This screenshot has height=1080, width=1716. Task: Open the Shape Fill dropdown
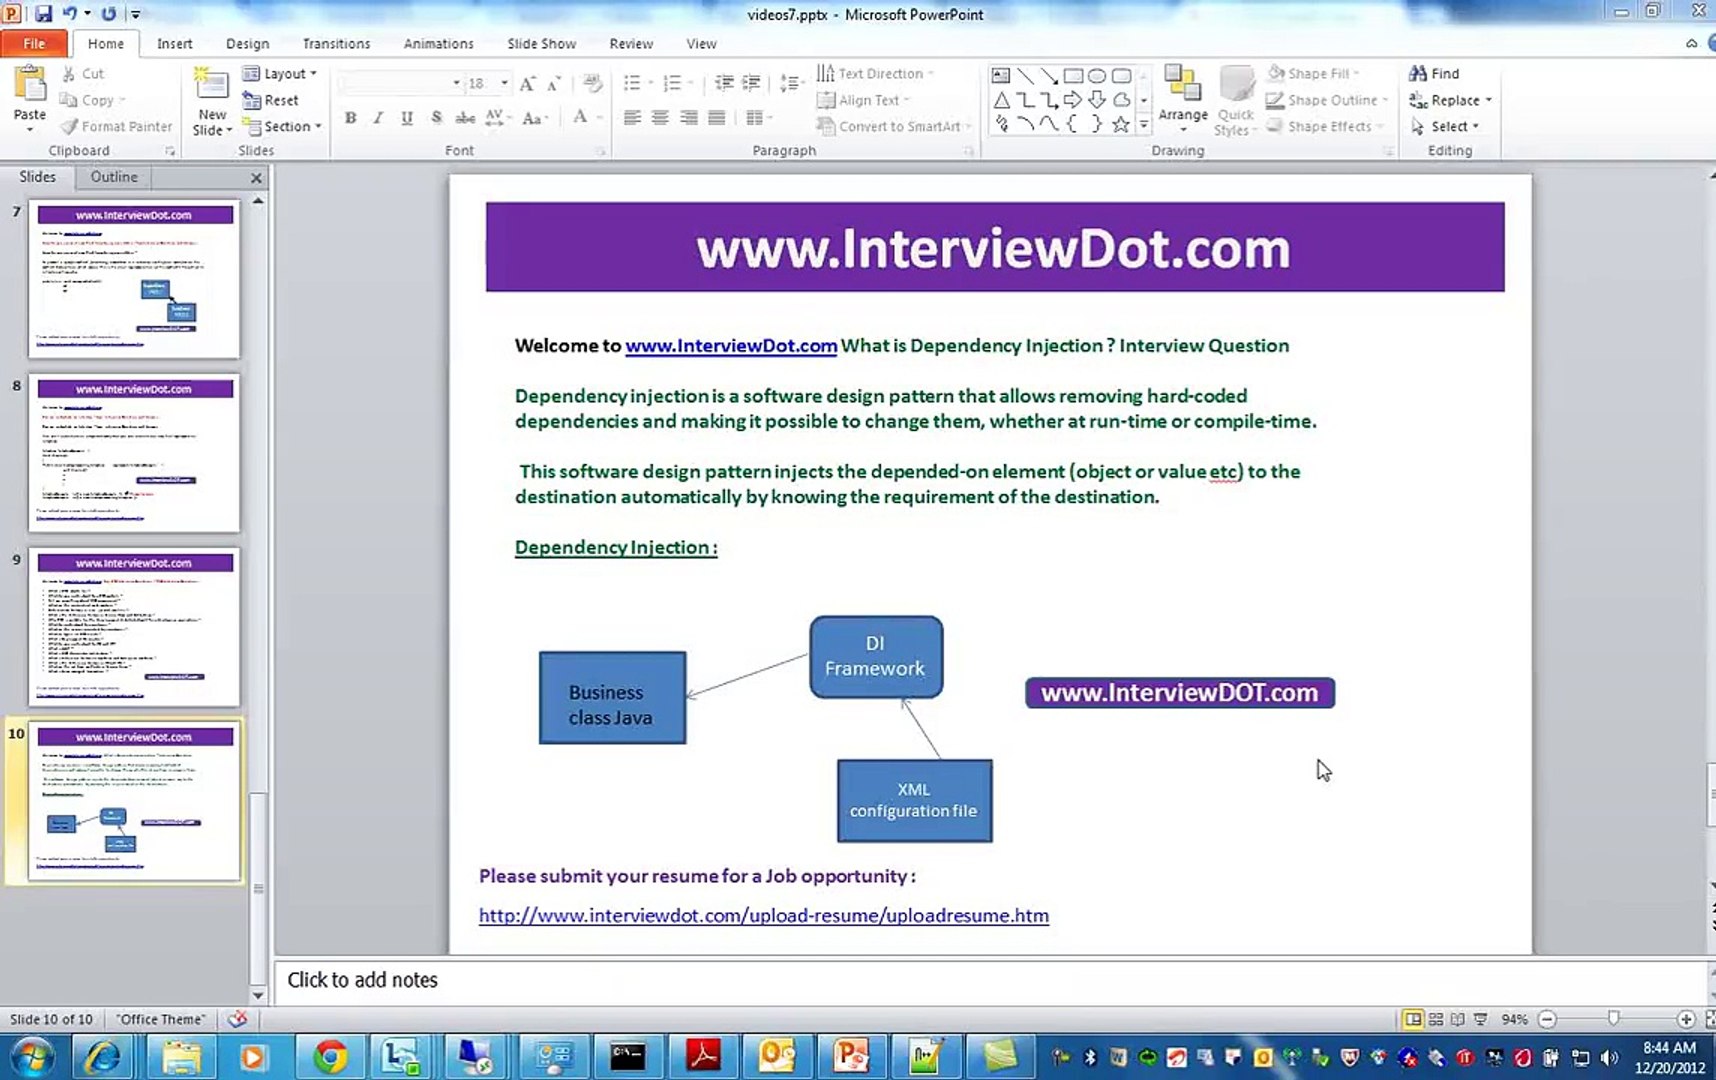point(1314,73)
